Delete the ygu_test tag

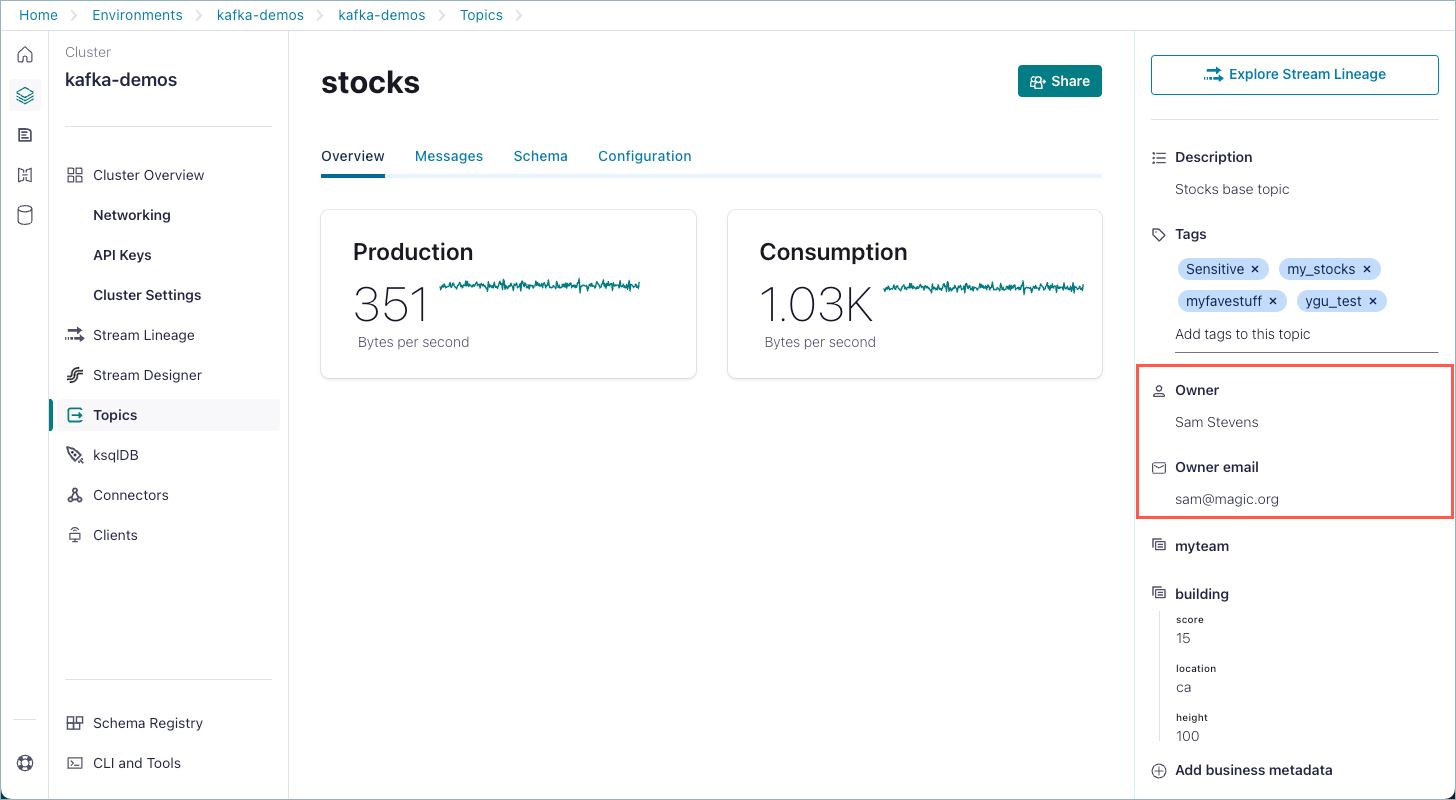coord(1373,301)
